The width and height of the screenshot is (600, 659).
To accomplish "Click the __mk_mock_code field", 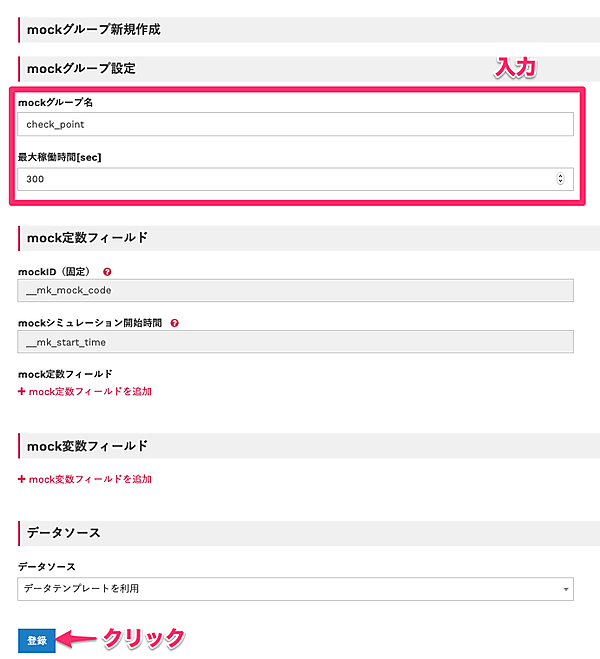I will (x=295, y=290).
